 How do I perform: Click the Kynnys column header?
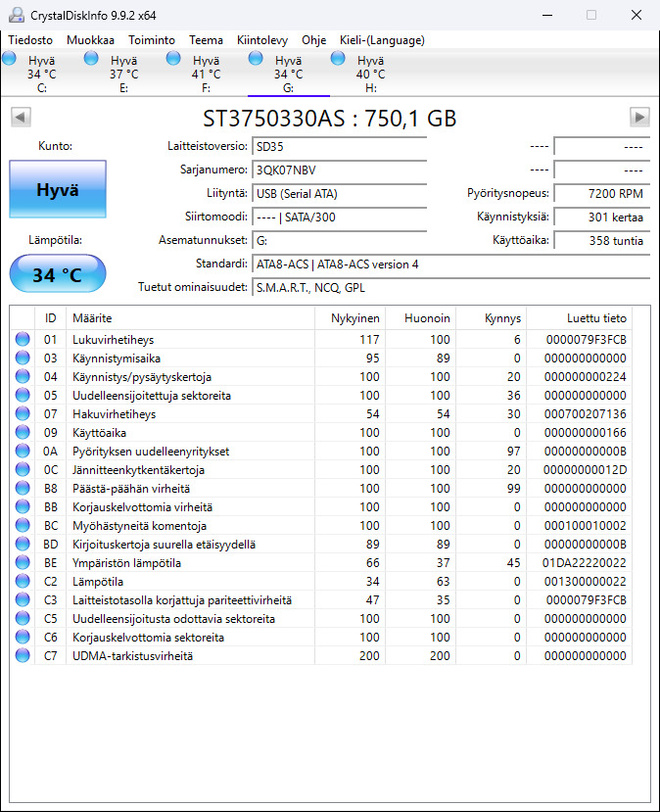[491, 318]
